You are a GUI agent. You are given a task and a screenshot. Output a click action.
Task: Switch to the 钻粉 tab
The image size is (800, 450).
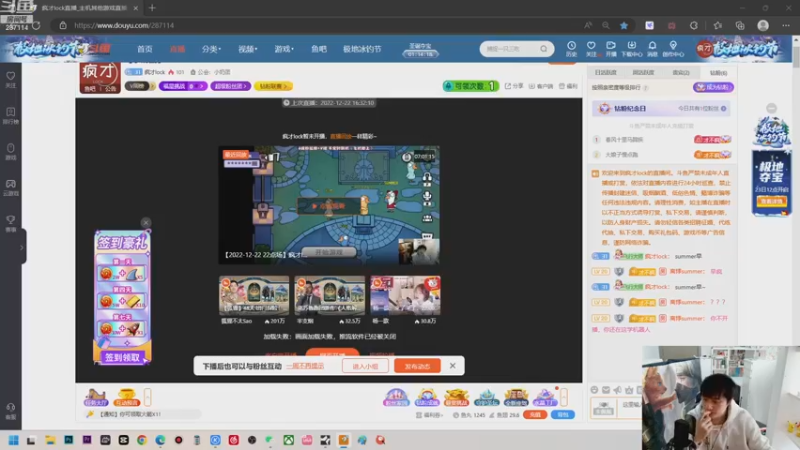click(x=718, y=72)
